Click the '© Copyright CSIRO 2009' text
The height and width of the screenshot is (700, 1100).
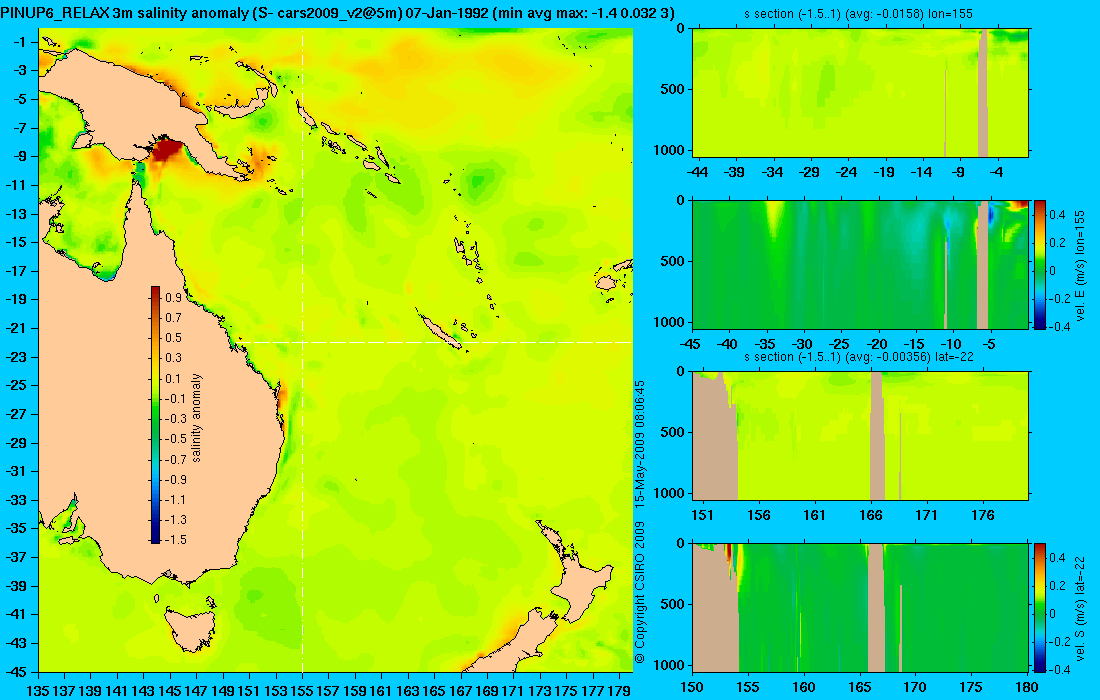coord(639,593)
